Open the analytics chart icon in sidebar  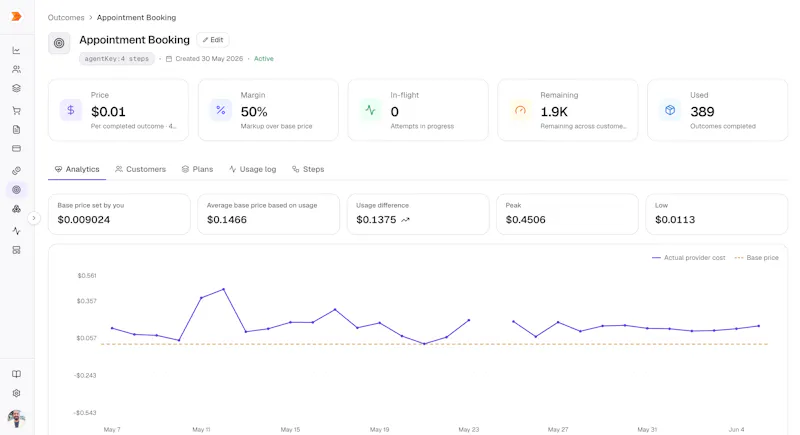(x=16, y=50)
